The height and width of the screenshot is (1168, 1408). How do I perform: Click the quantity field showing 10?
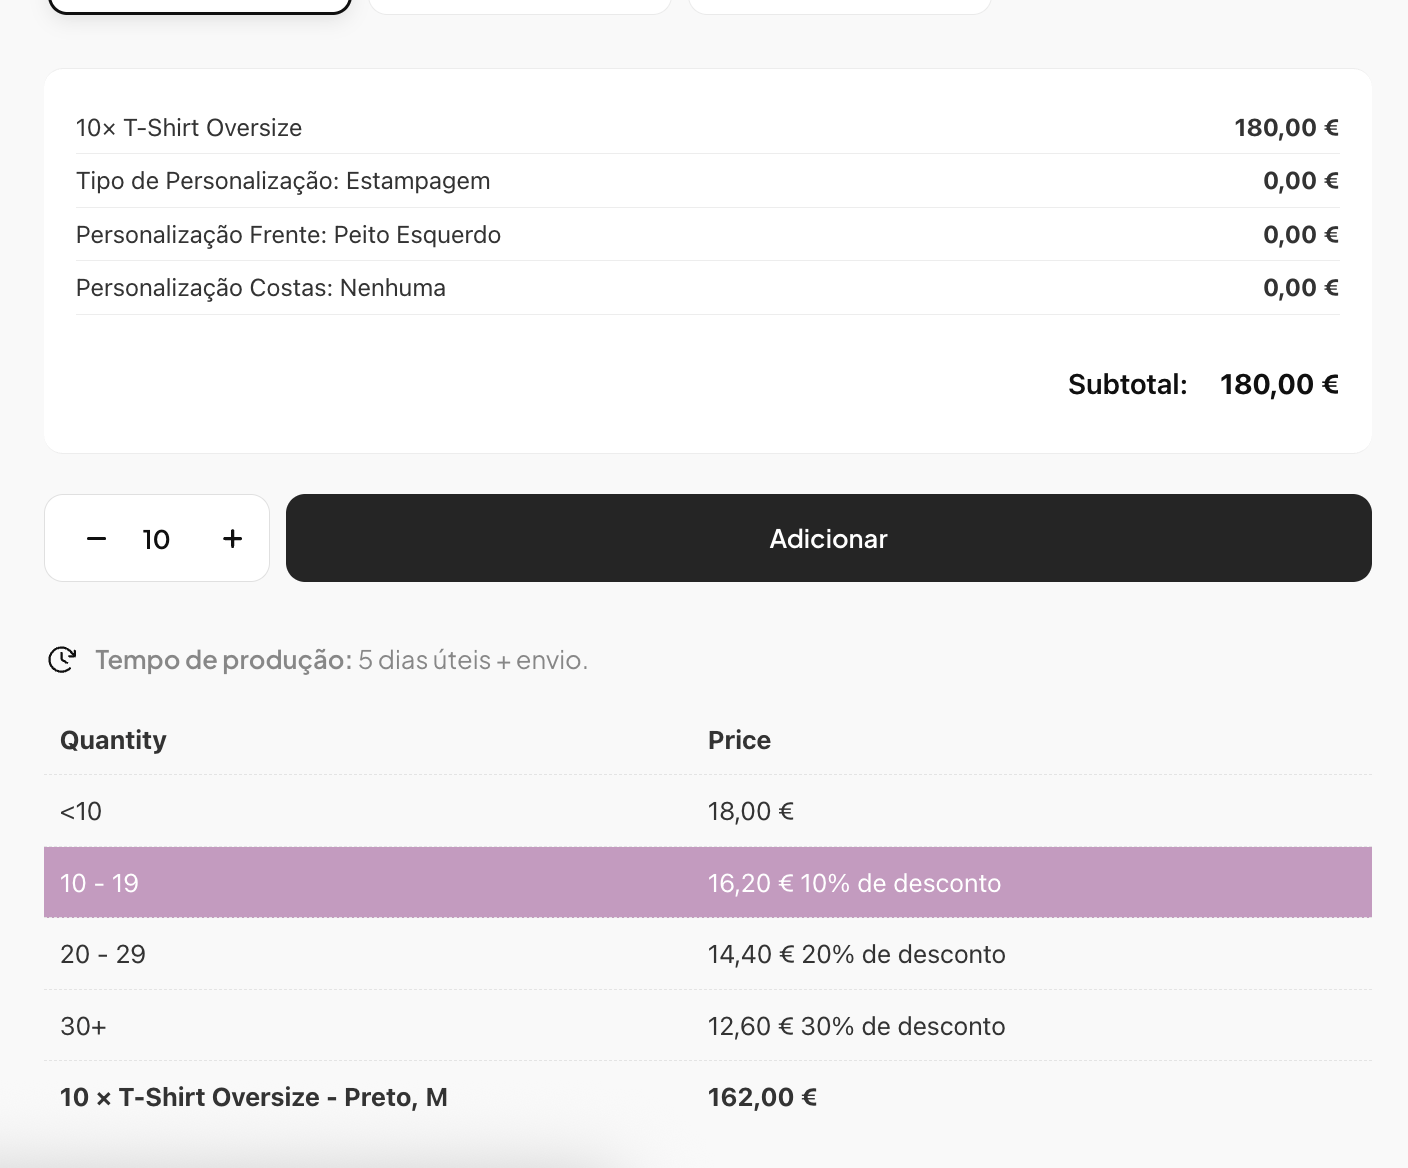click(156, 540)
